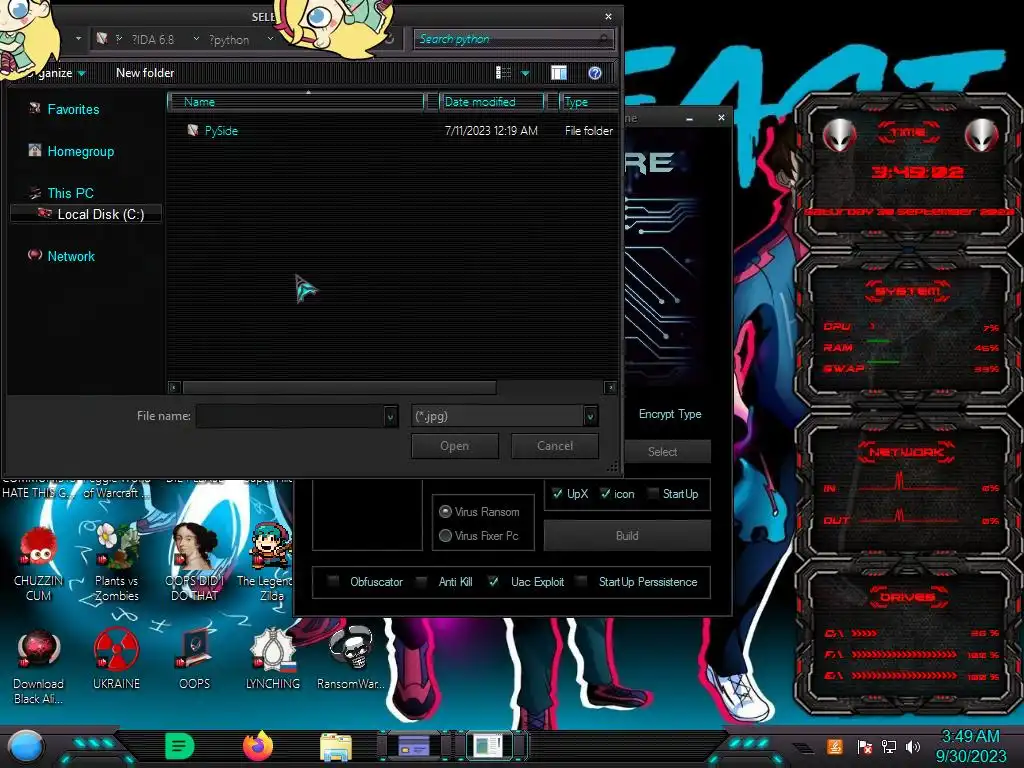Image resolution: width=1024 pixels, height=768 pixels.
Task: Click the scrollbar left arrow
Action: [174, 387]
